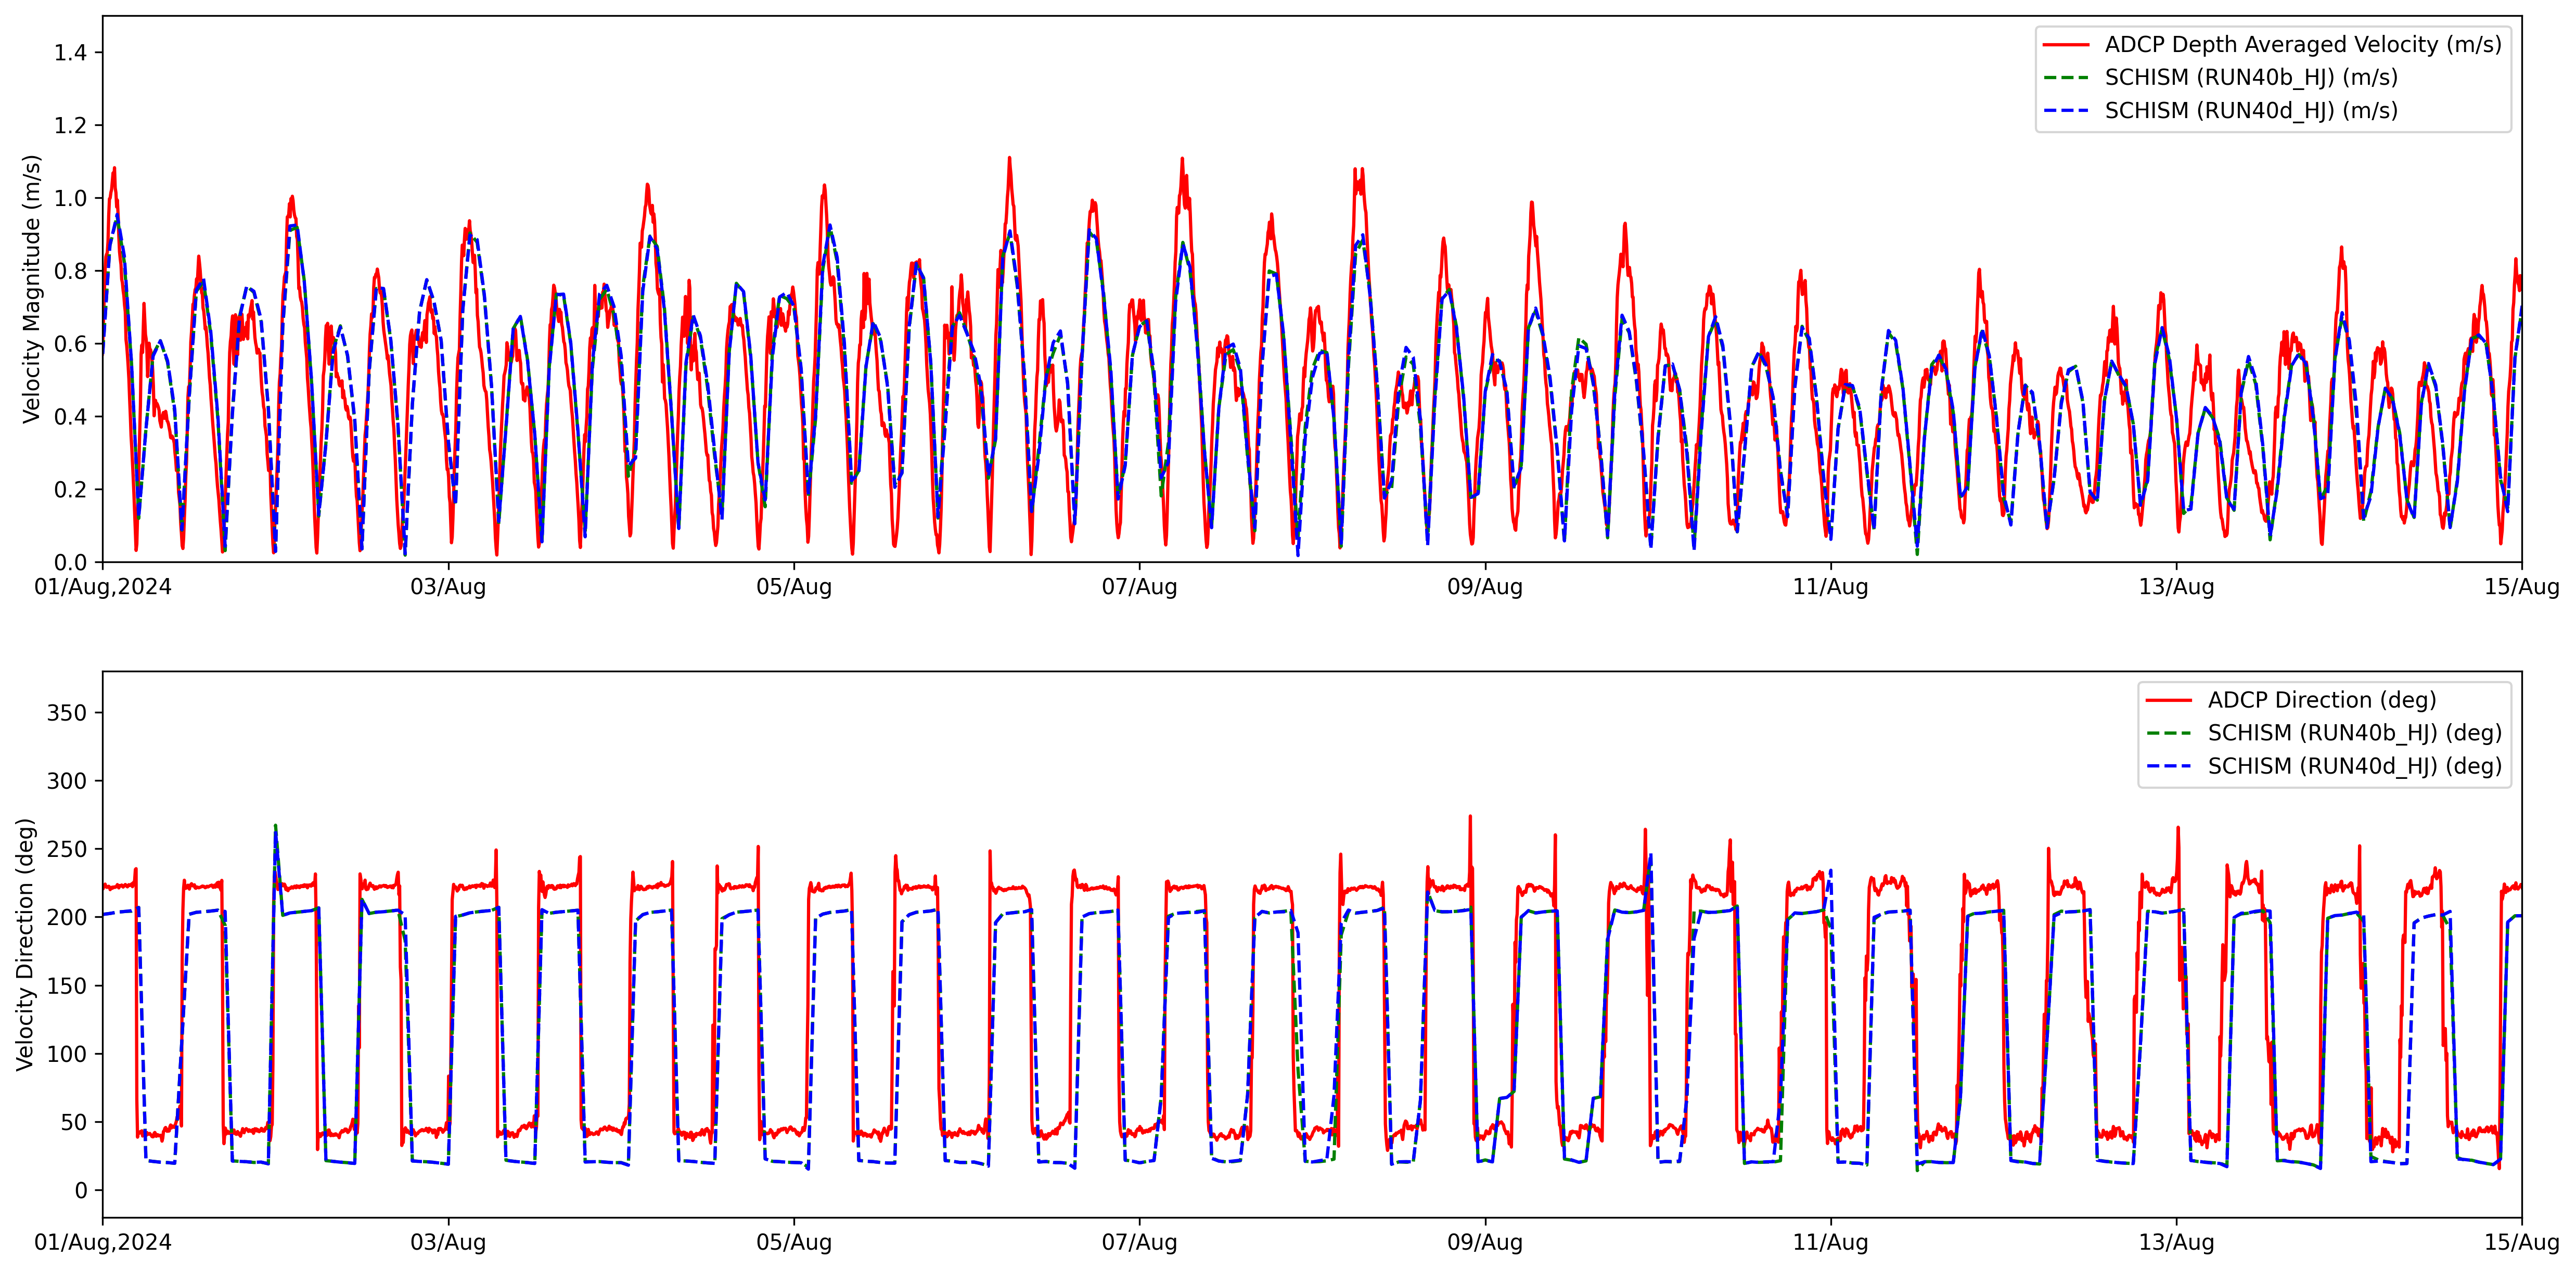2576x1270 pixels.
Task: Click the 1.4 y-axis tick on the velocity plot
Action: [70, 53]
